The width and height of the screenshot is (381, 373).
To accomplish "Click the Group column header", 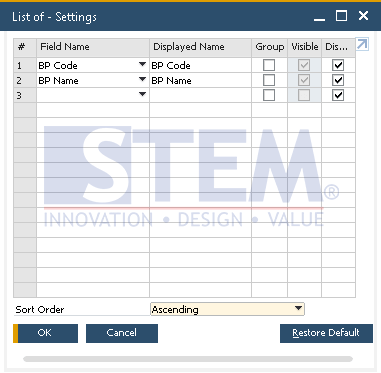I will pyautogui.click(x=269, y=47).
